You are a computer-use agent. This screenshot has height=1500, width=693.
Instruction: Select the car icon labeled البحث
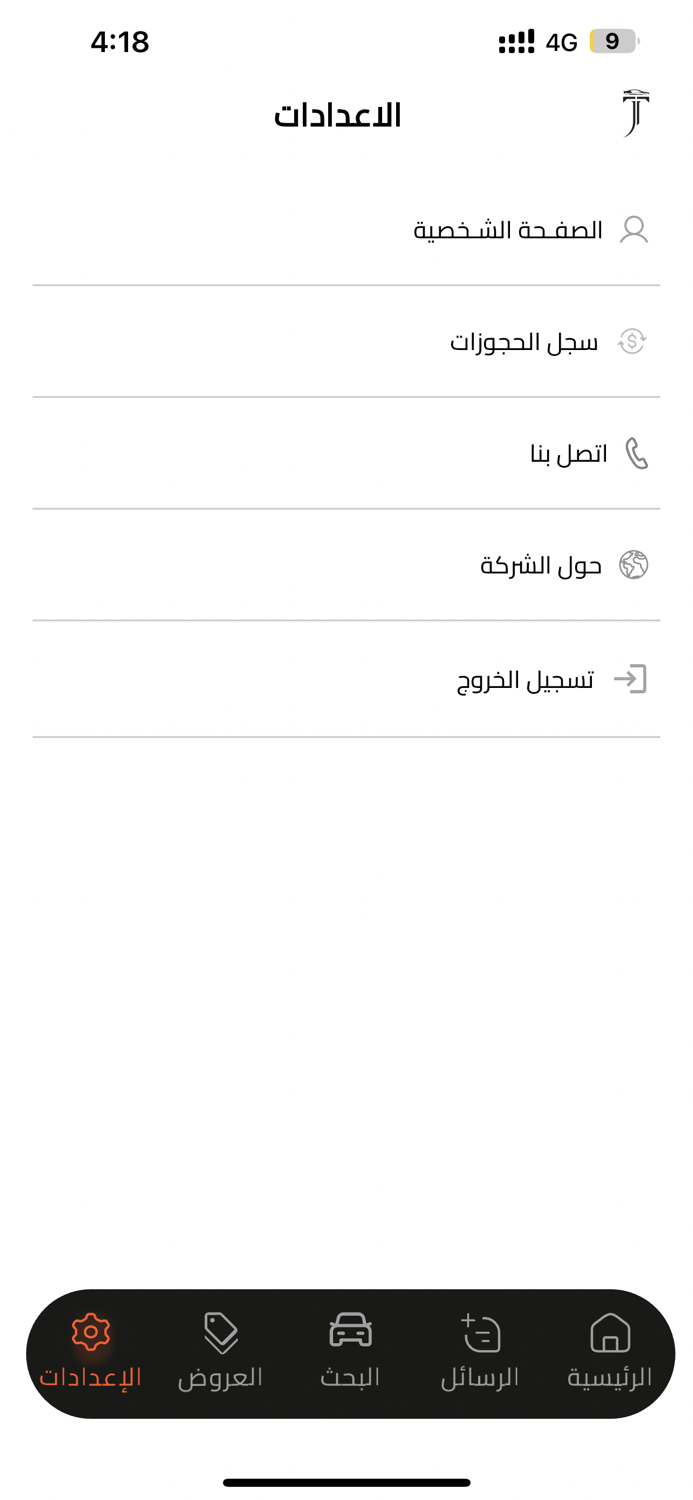tap(349, 1331)
